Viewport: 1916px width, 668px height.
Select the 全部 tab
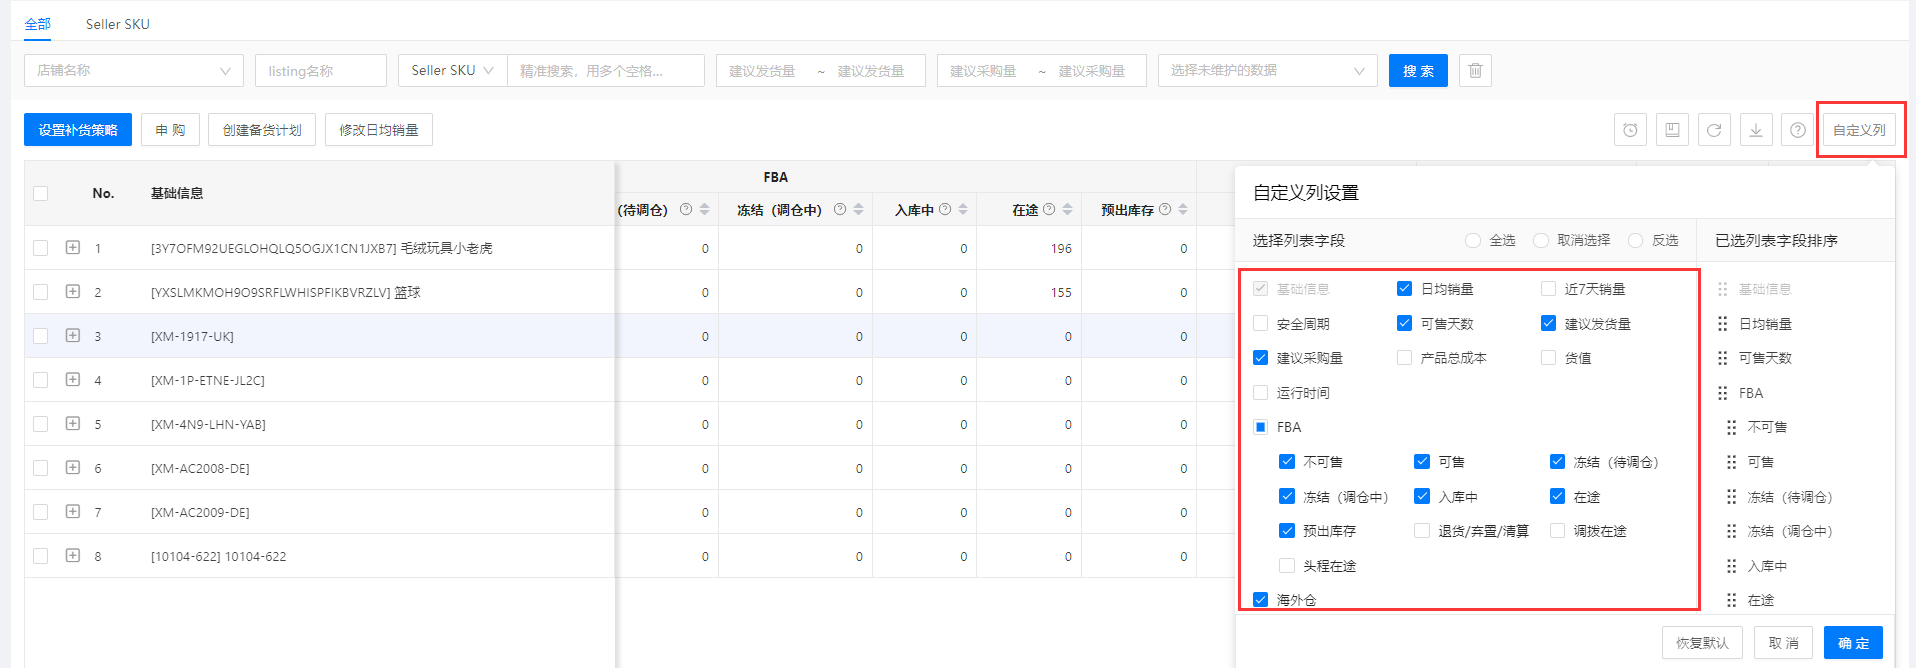(x=38, y=24)
